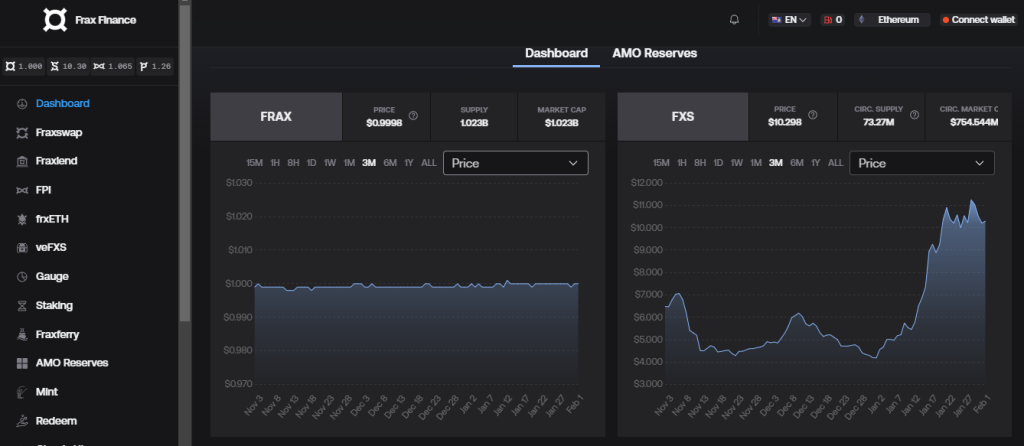The height and width of the screenshot is (446, 1024).
Task: Select 8H range on FXS chart
Action: [x=700, y=163]
